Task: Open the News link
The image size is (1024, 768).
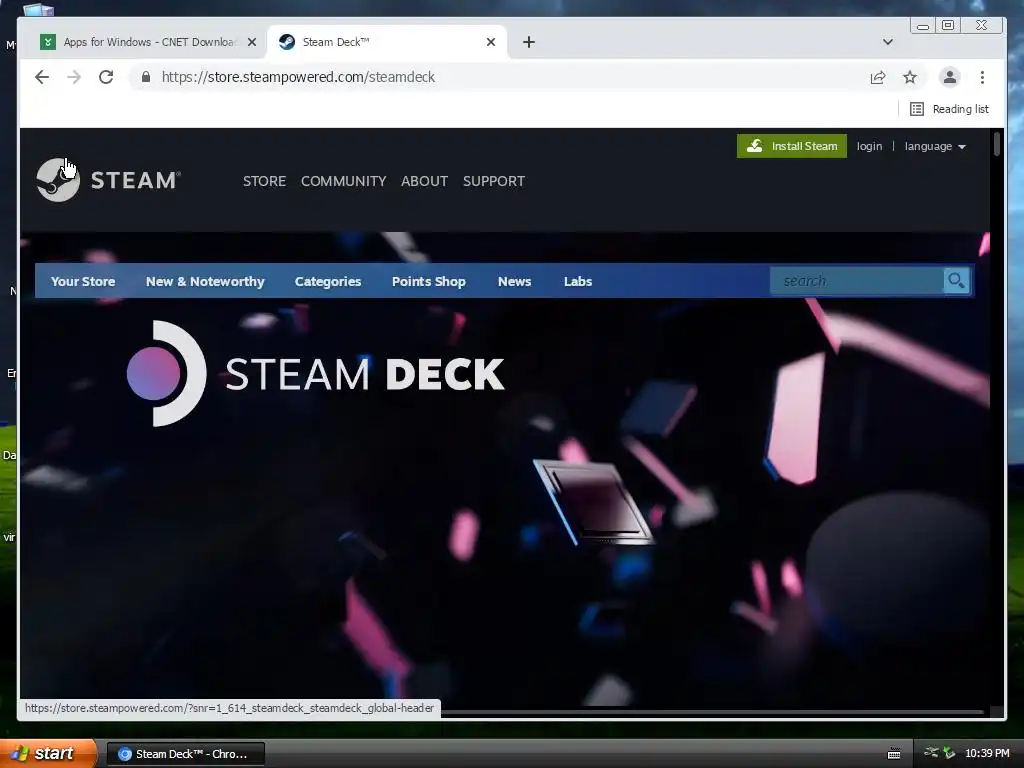Action: click(x=515, y=281)
